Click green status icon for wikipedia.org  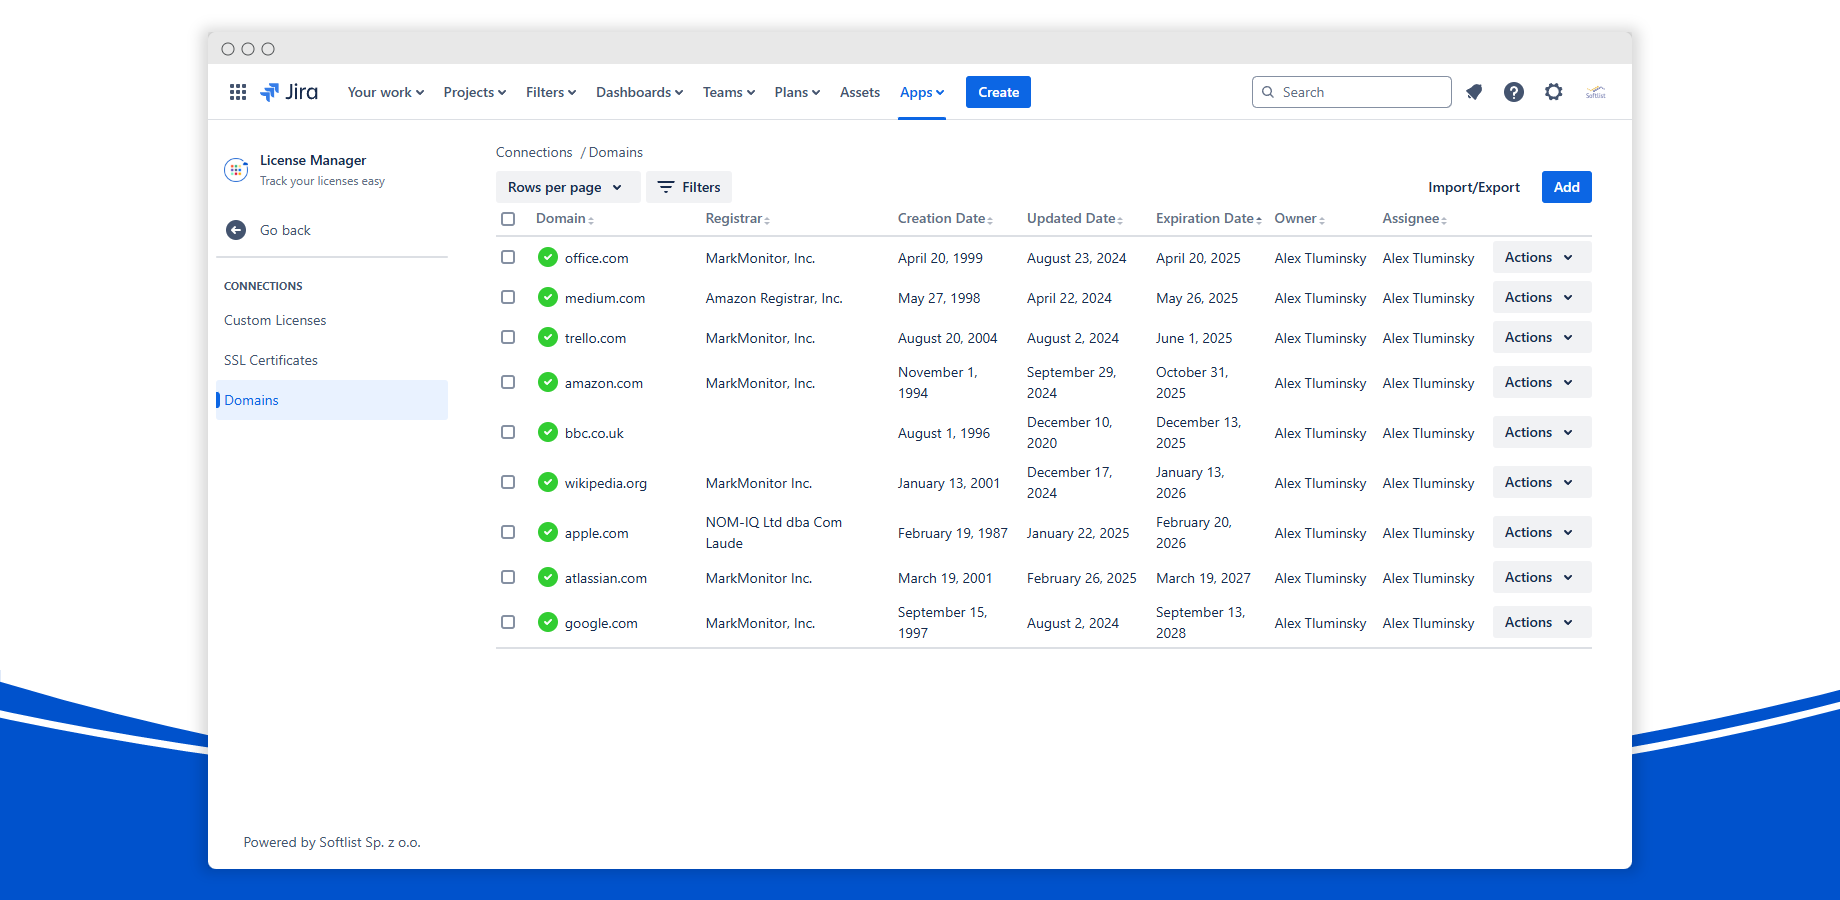click(548, 482)
